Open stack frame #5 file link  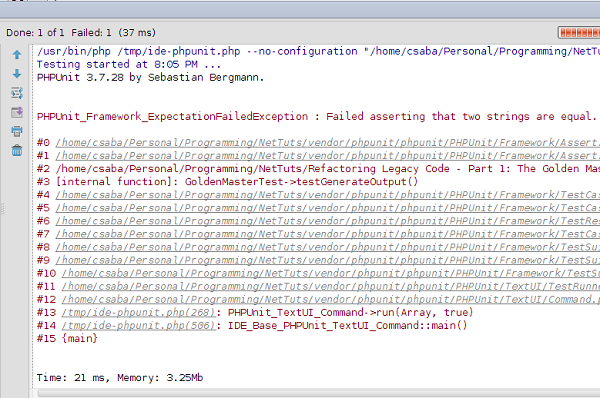(x=328, y=208)
